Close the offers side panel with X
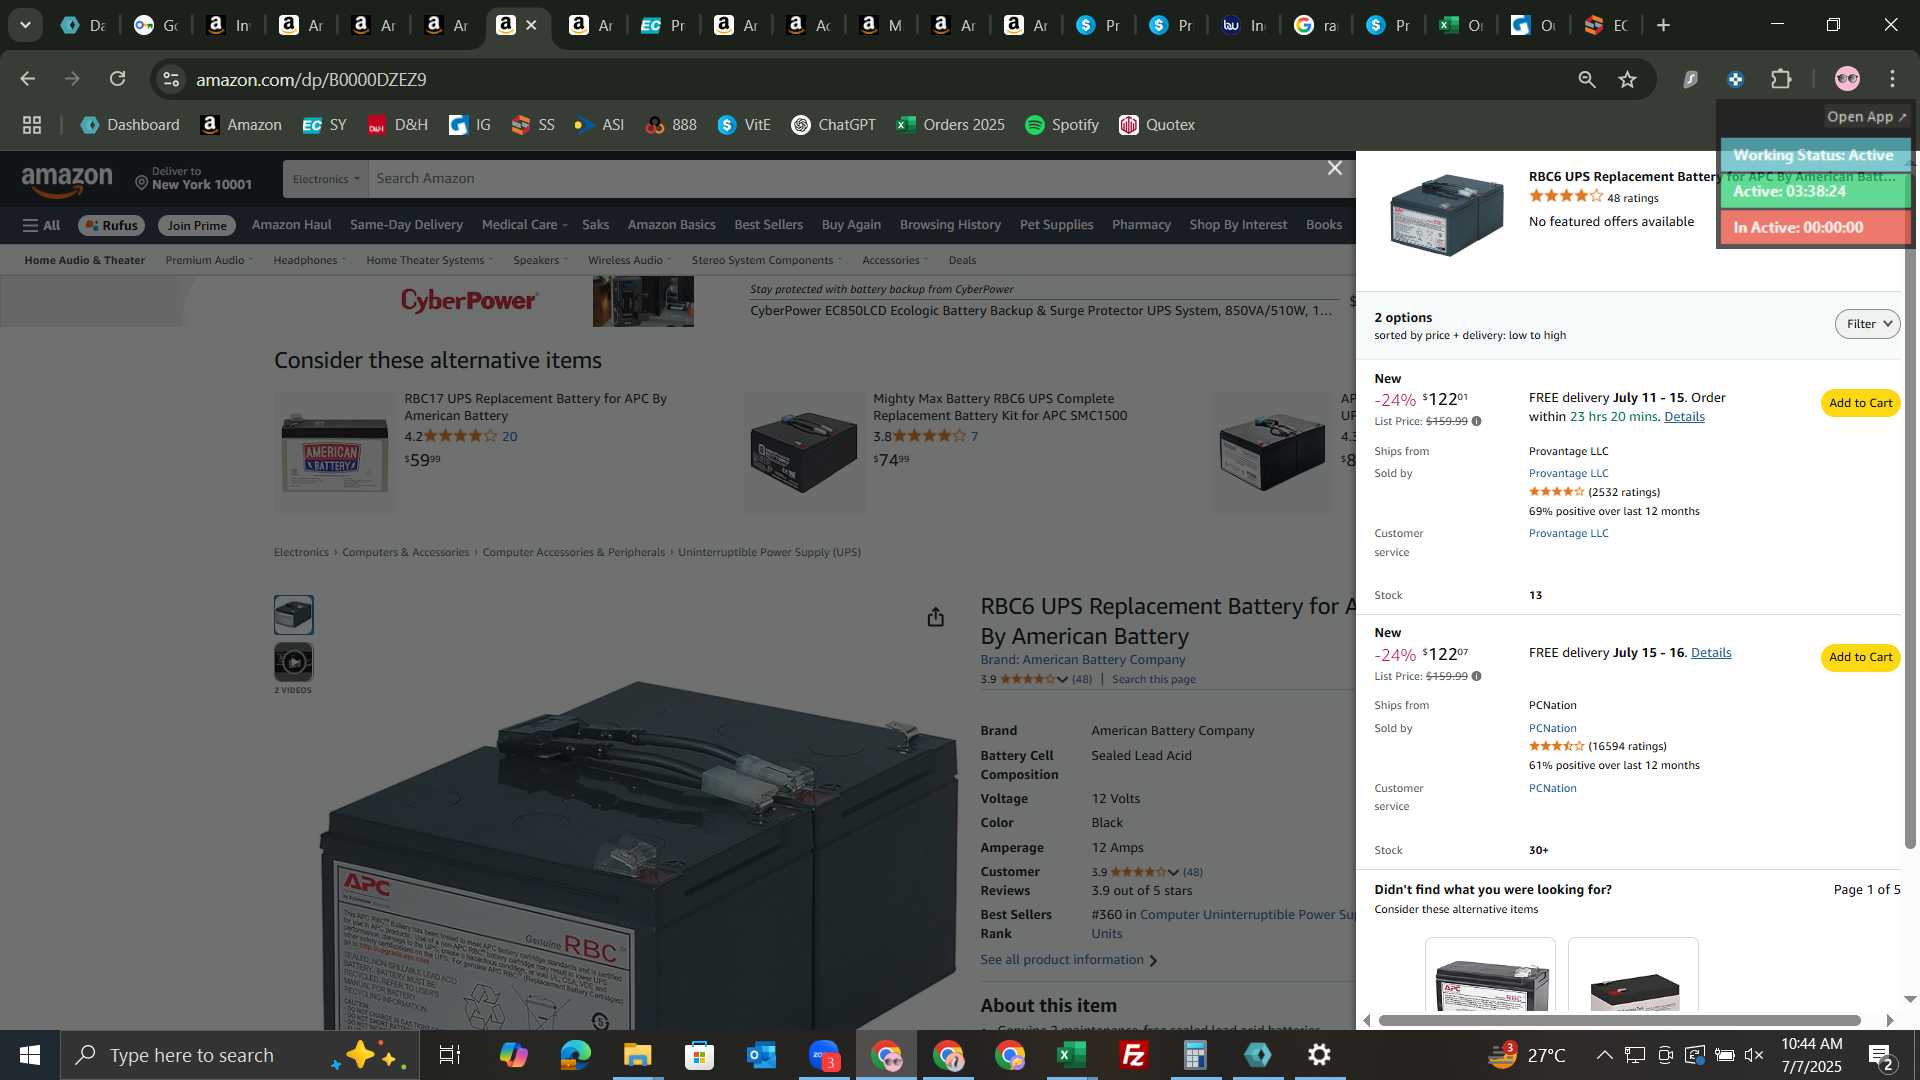This screenshot has height=1080, width=1920. pos(1334,168)
